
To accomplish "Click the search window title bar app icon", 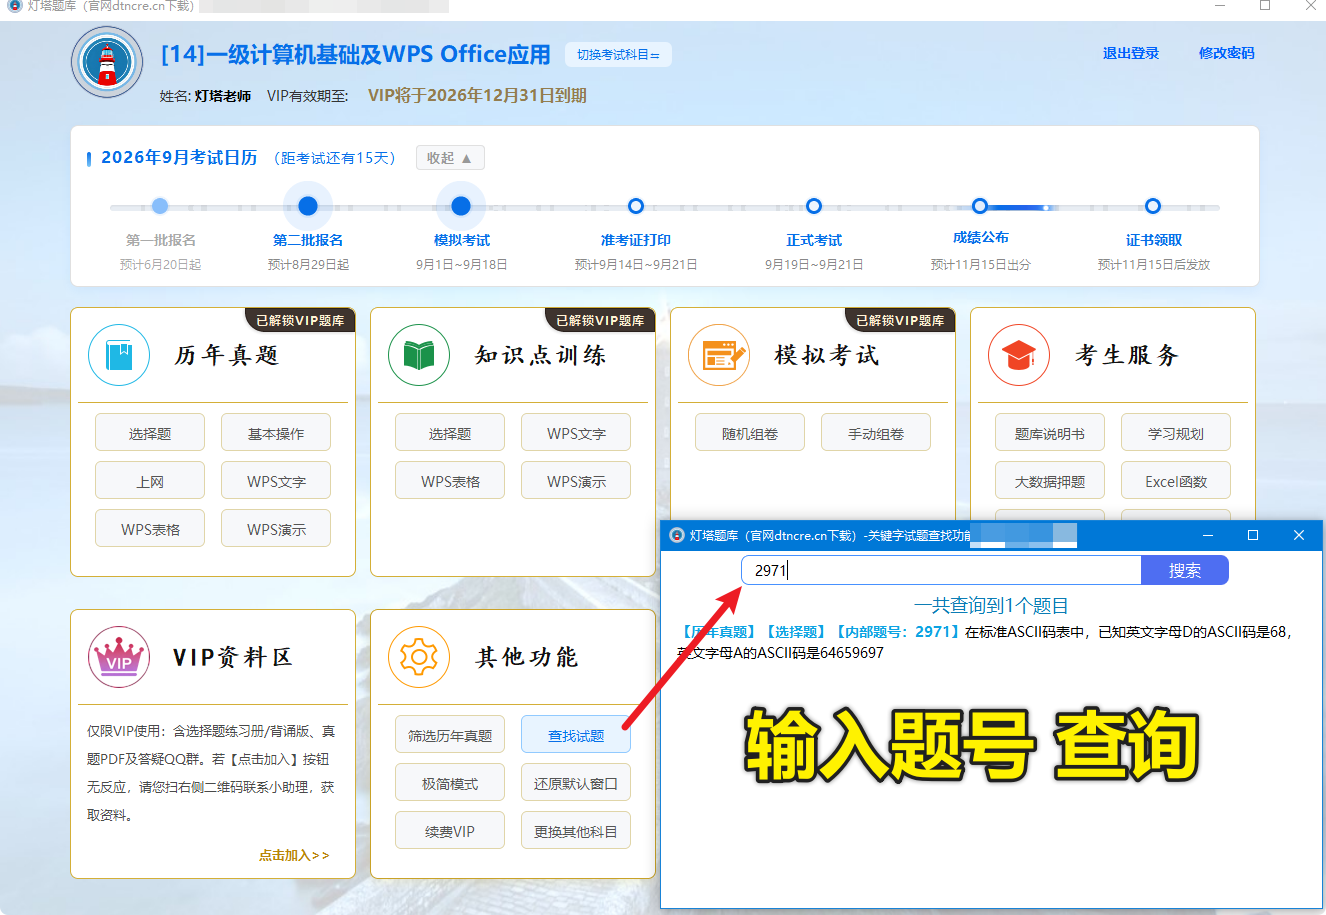I will pos(677,535).
